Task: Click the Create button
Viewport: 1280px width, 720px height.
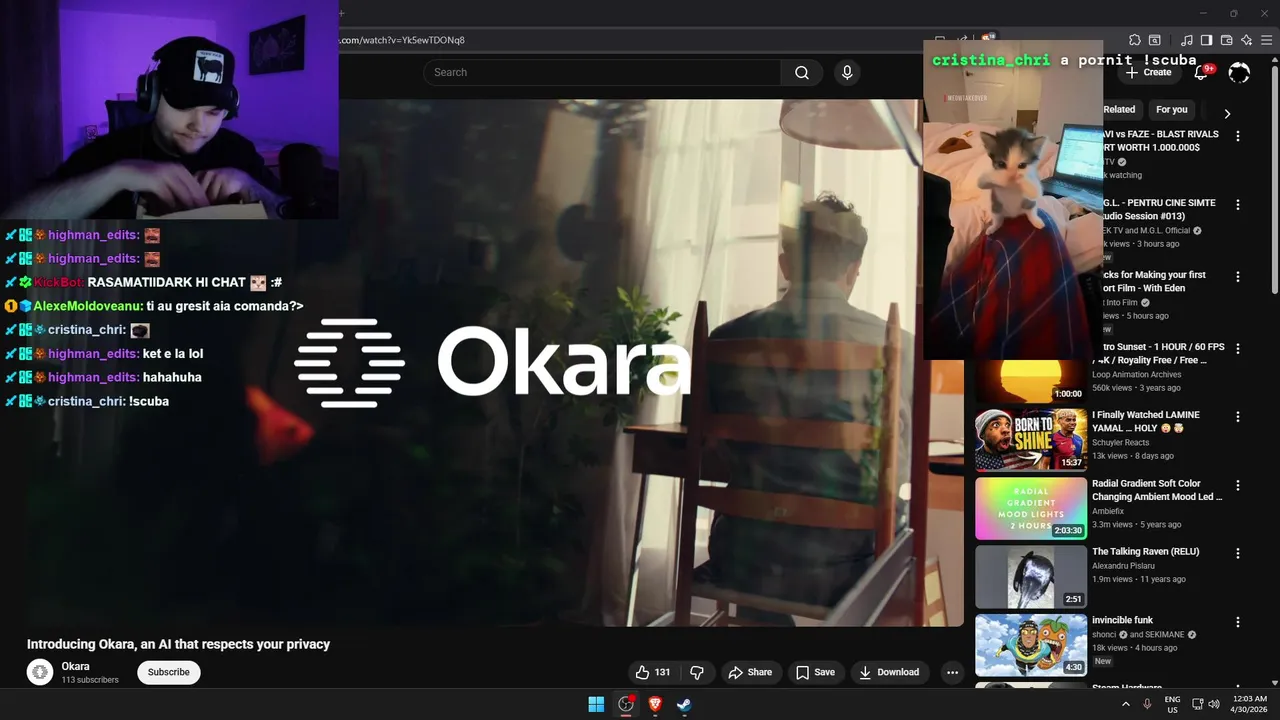Action: click(1148, 72)
